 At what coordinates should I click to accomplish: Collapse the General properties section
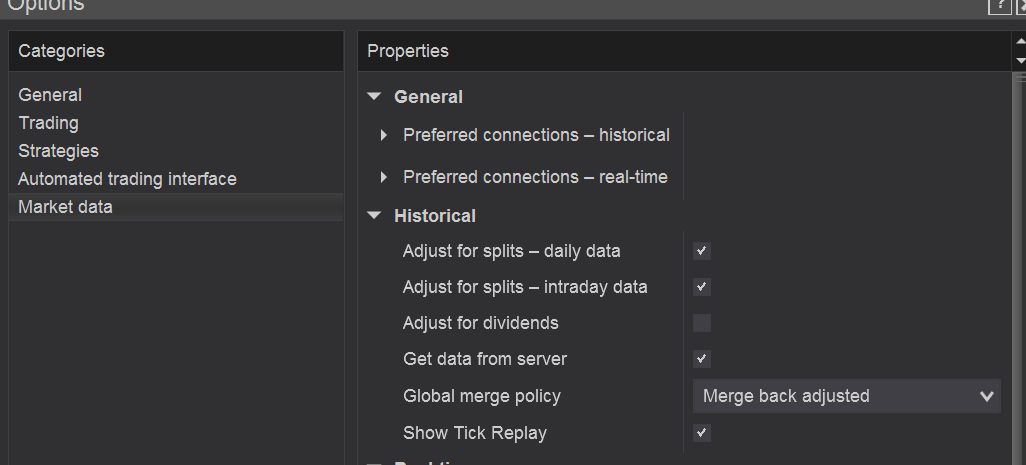375,97
